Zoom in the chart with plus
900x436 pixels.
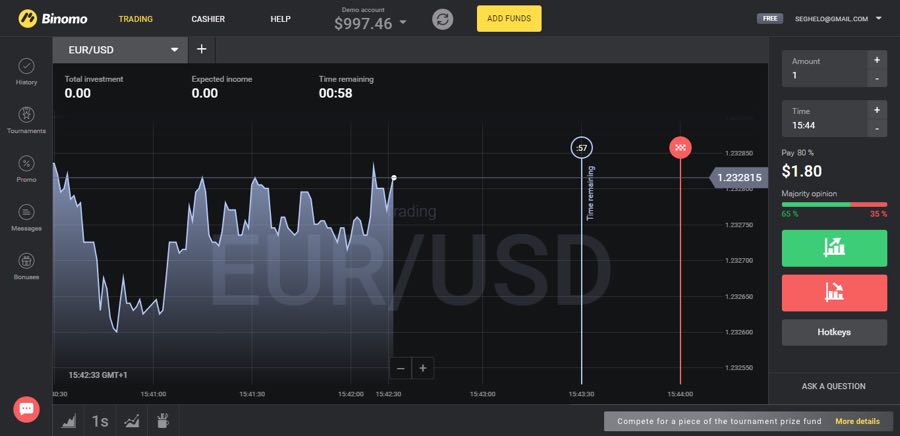pos(423,368)
